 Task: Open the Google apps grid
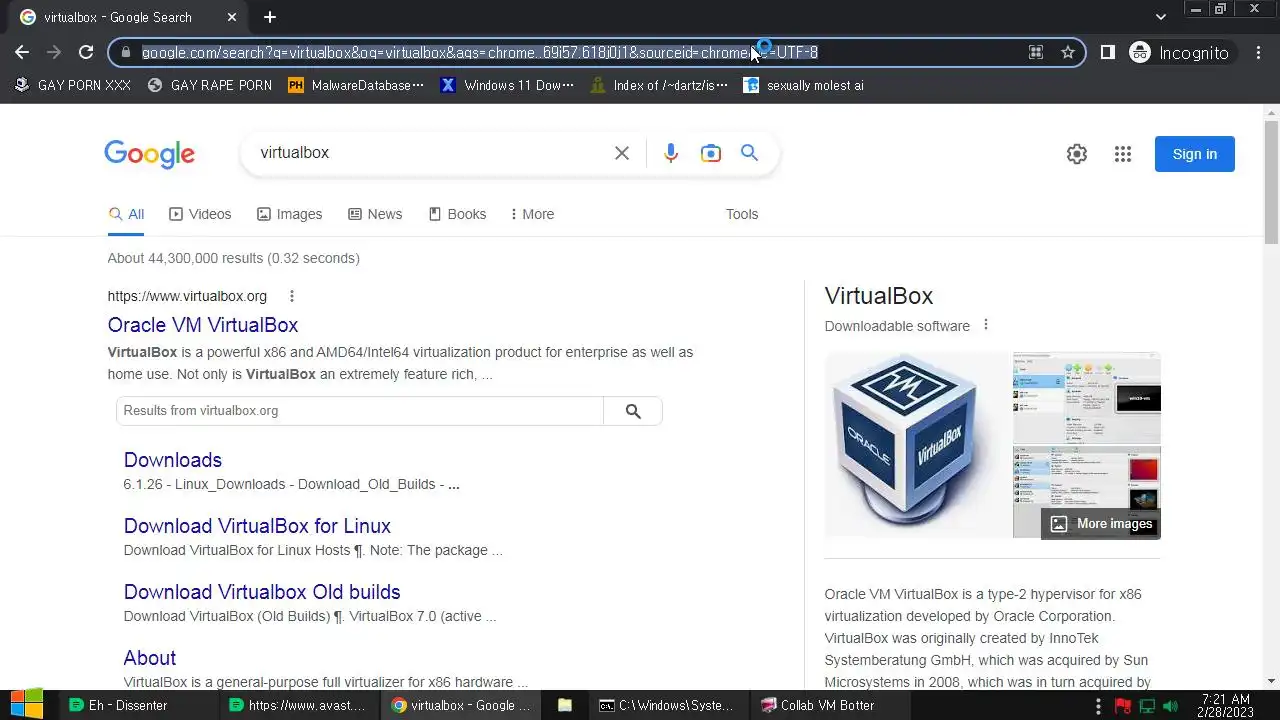point(1123,154)
